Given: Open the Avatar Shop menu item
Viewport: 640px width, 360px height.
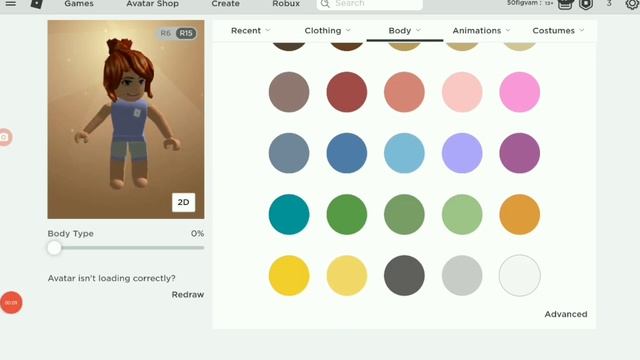Looking at the screenshot, I should click(152, 4).
